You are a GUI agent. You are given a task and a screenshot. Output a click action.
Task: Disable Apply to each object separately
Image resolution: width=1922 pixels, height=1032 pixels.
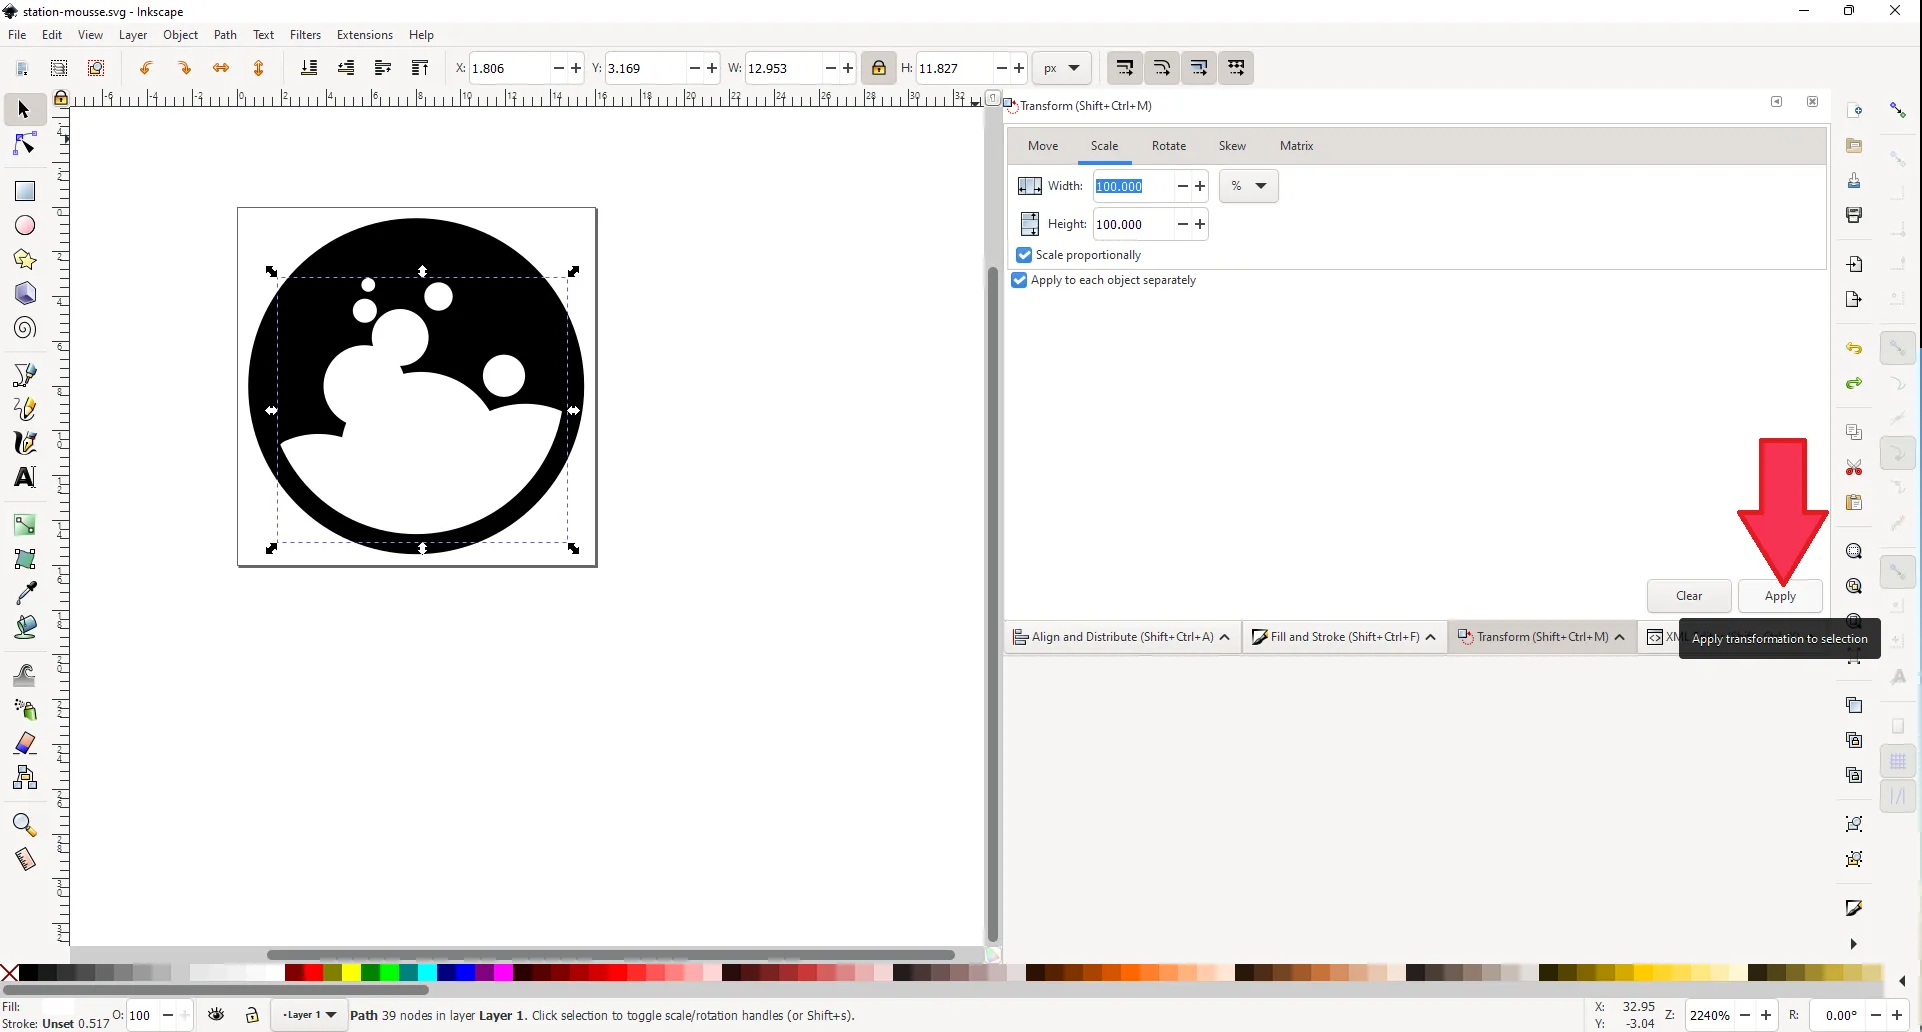coord(1019,280)
